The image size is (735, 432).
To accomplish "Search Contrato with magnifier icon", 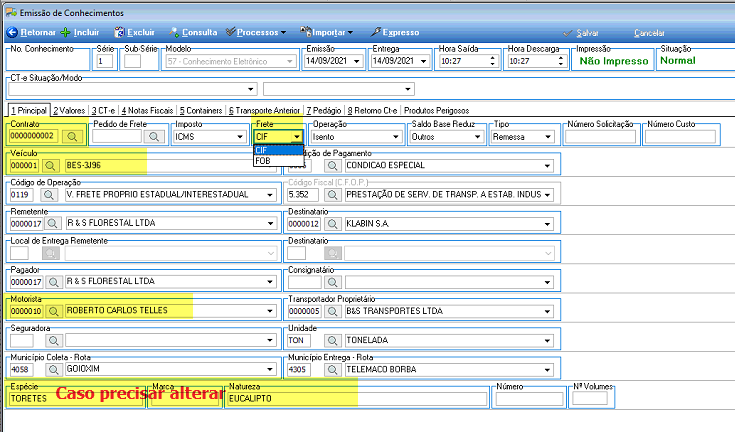I will [72, 136].
